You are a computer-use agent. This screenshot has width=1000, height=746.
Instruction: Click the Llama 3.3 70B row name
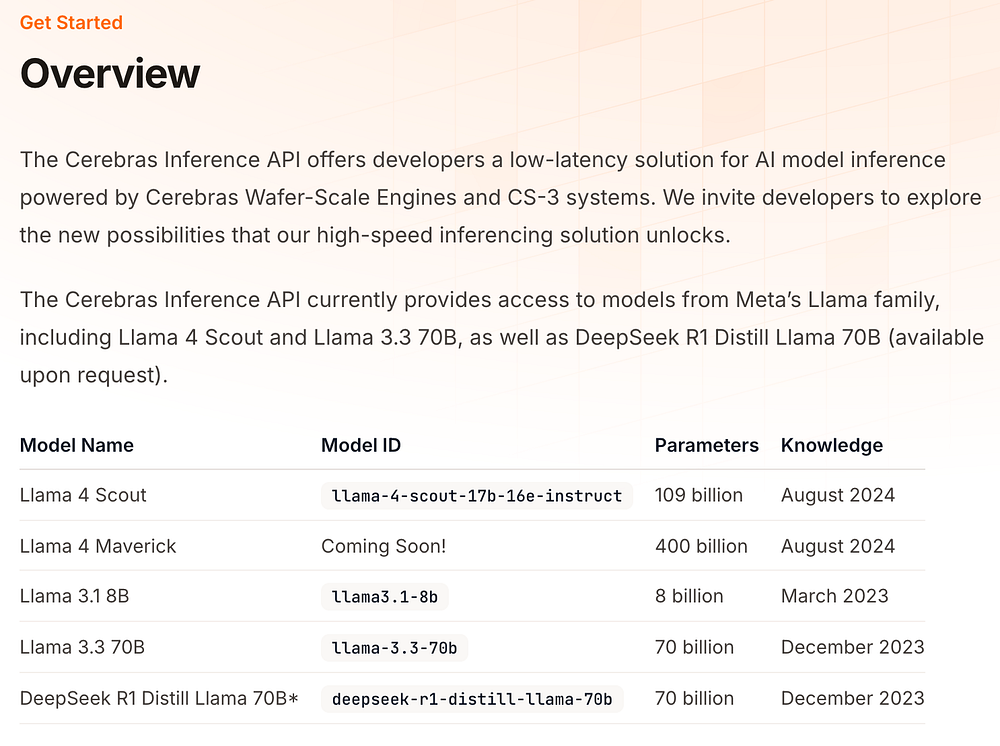[x=82, y=647]
